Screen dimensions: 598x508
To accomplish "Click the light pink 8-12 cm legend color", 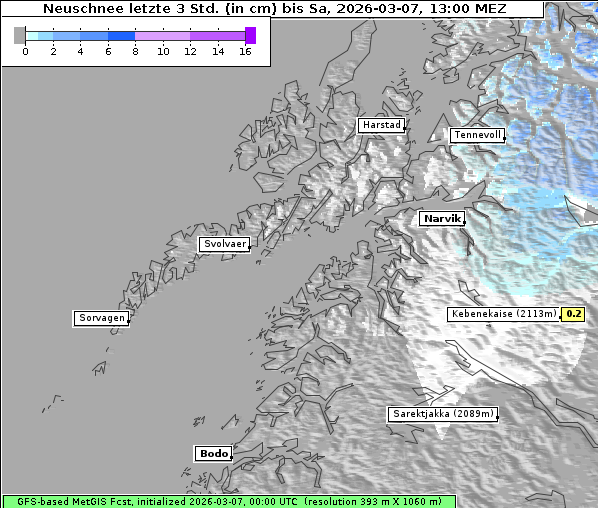I will pos(162,36).
